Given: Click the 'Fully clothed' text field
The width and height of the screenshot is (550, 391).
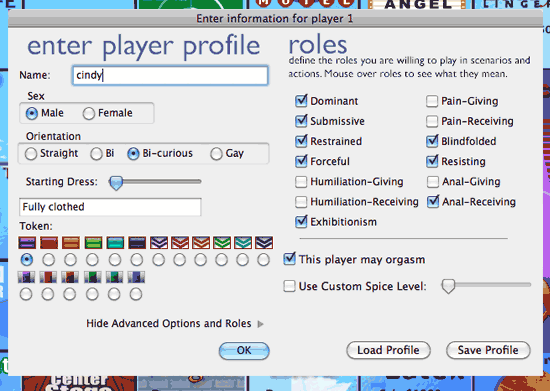Looking at the screenshot, I should 110,207.
